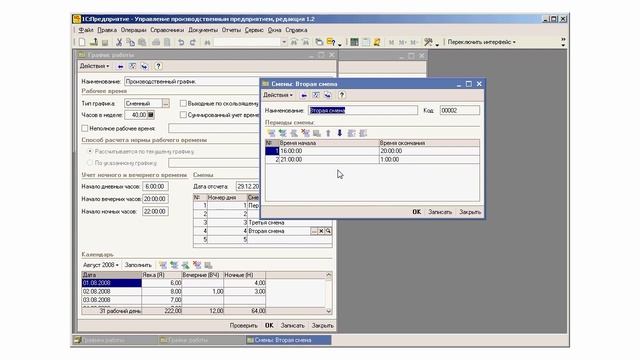This screenshot has height=360, width=640.
Task: Click the back arrow icon in График работы toolbar
Action: click(120, 66)
